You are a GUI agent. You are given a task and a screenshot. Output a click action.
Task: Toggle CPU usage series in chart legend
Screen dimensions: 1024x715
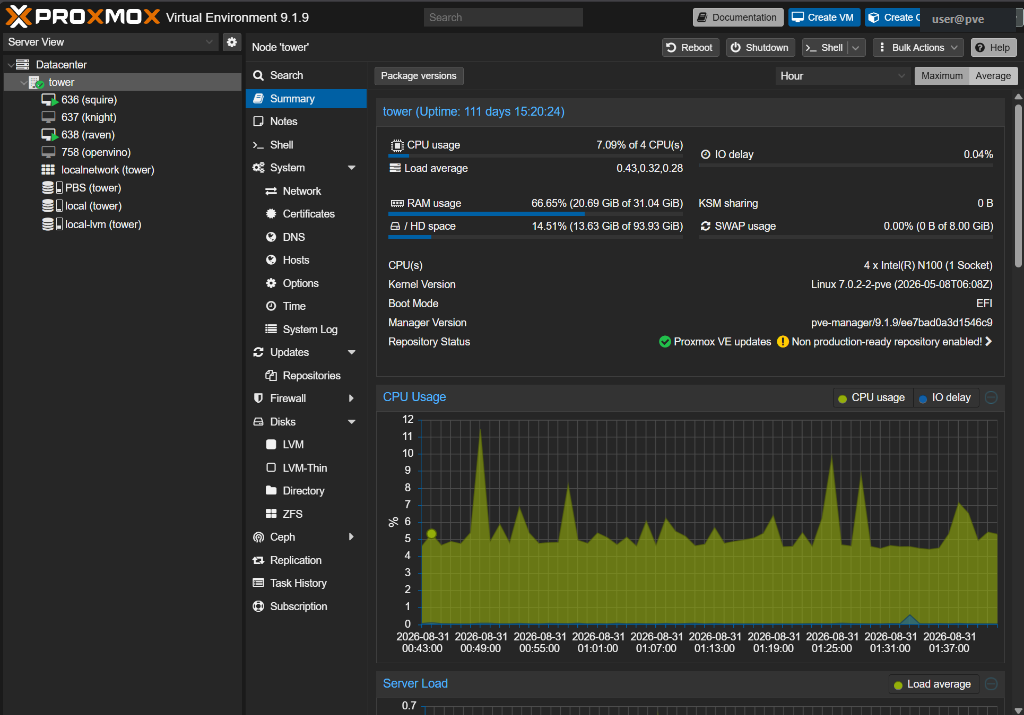coord(871,398)
